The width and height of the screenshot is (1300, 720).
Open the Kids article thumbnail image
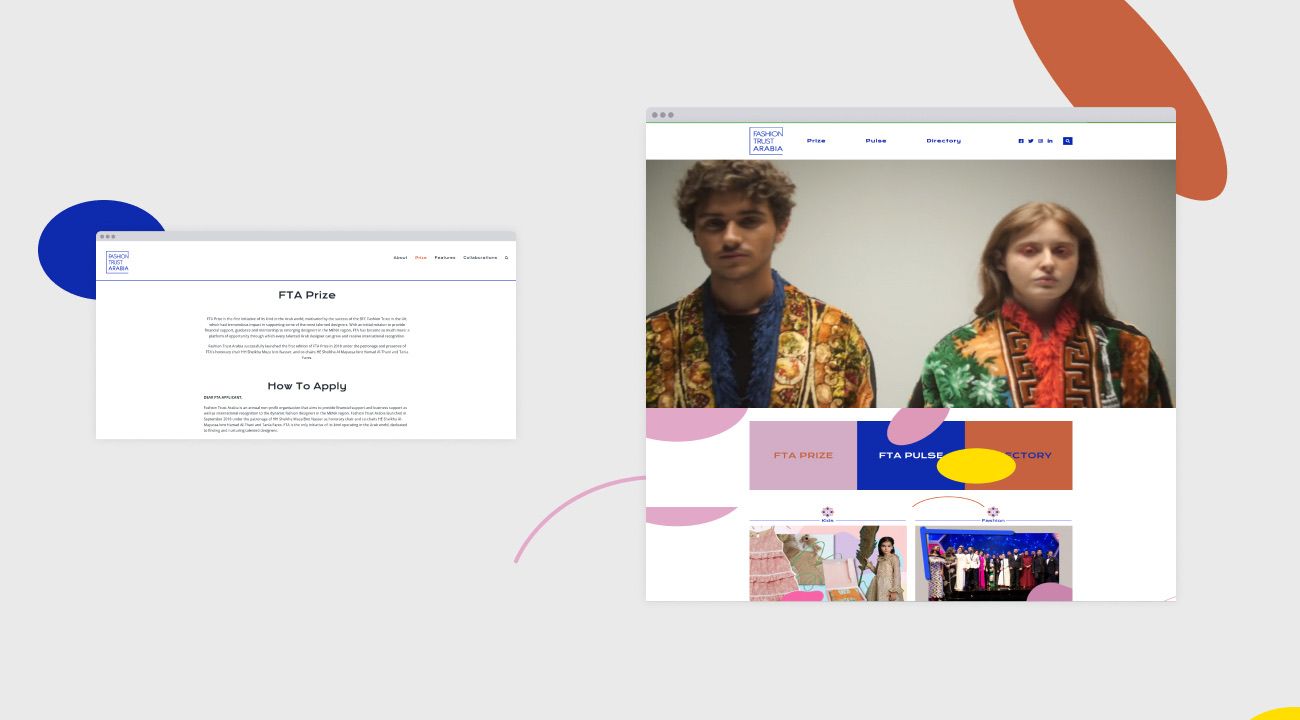[x=828, y=563]
